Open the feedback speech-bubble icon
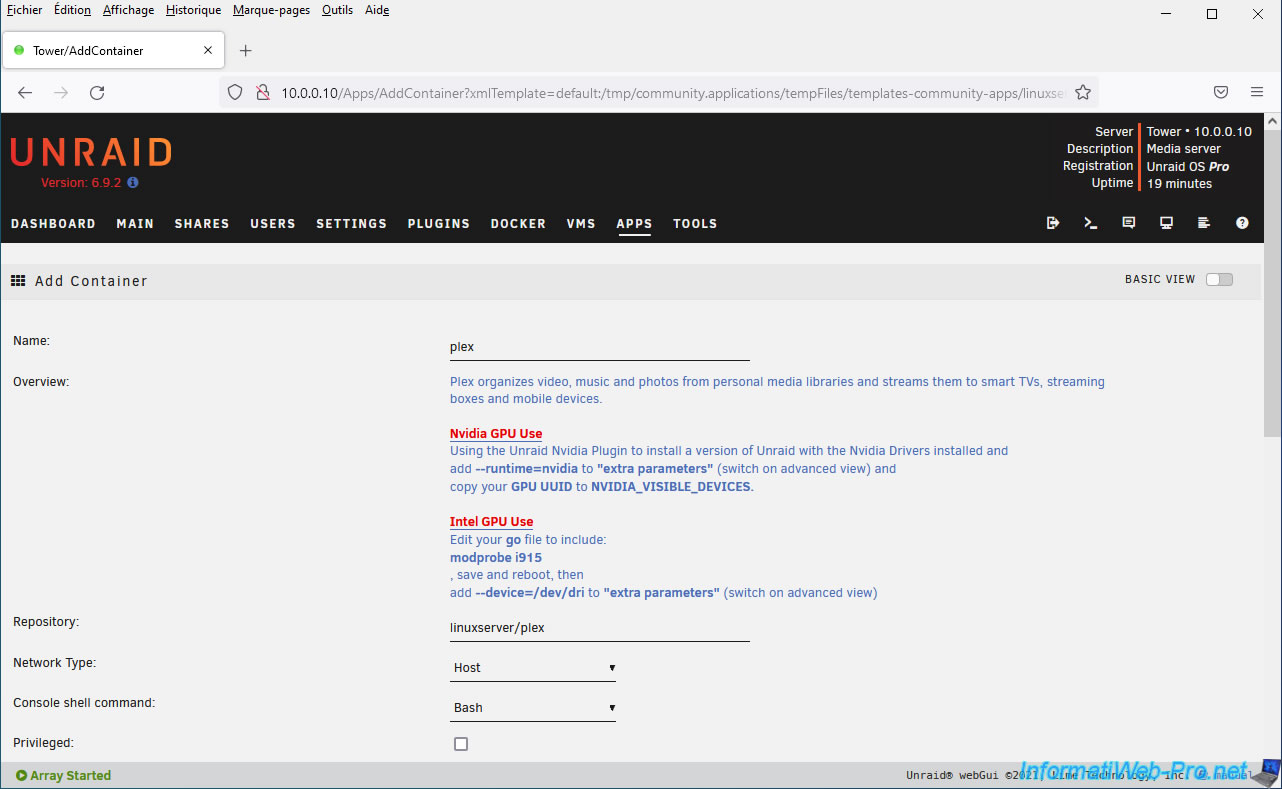 coord(1128,223)
